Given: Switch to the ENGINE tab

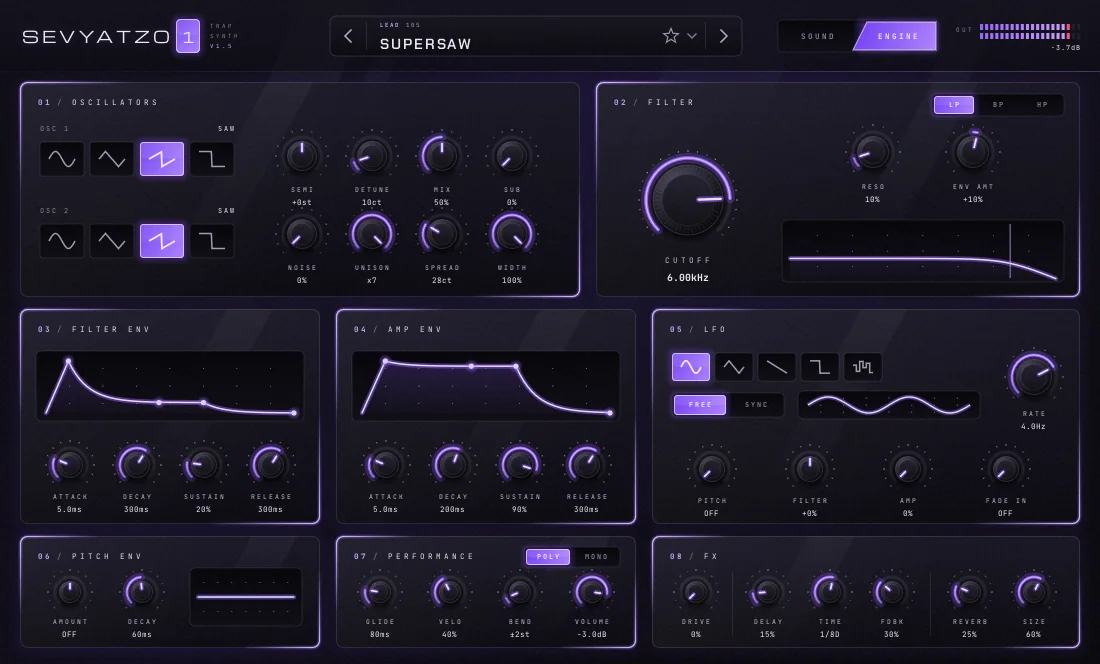Looking at the screenshot, I should coord(897,36).
